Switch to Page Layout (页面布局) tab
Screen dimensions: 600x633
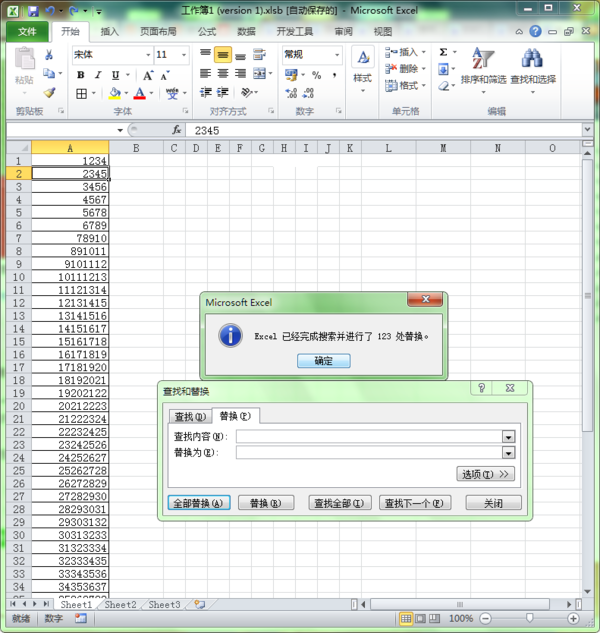point(158,31)
